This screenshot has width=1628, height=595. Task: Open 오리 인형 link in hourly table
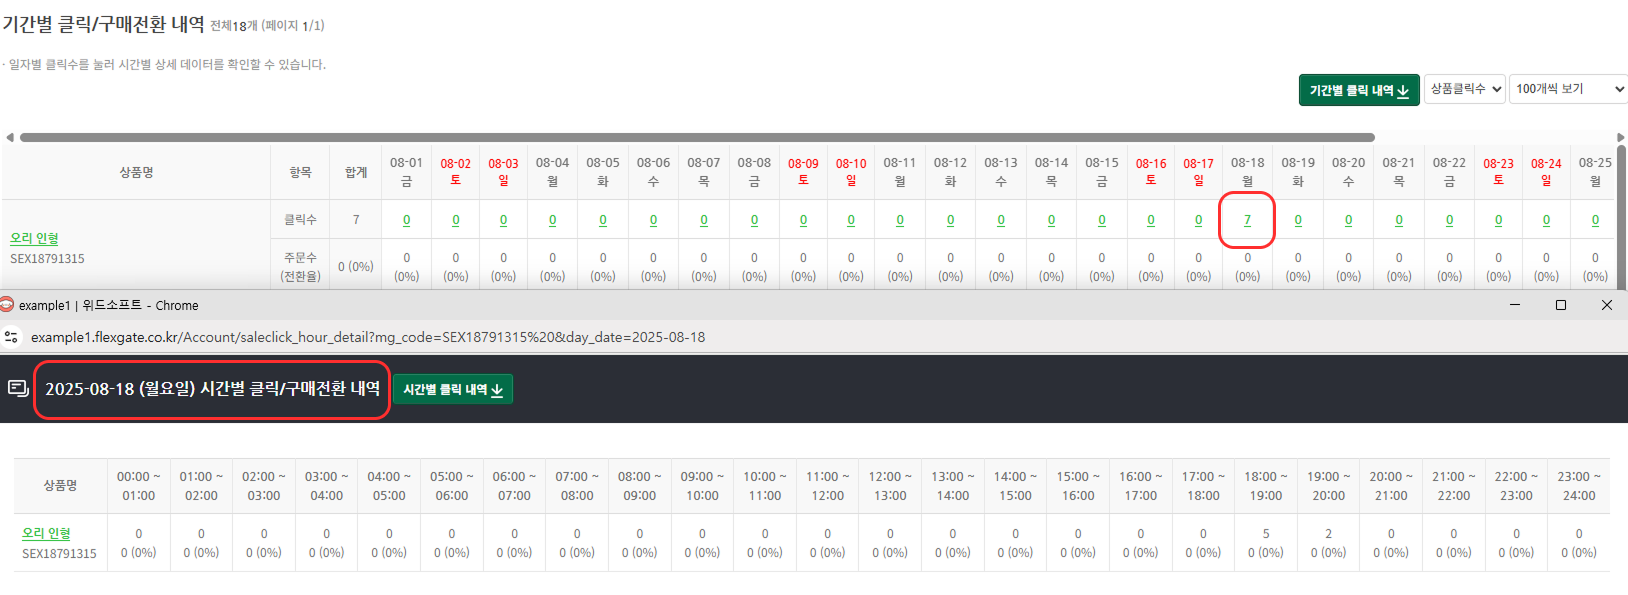click(x=46, y=533)
